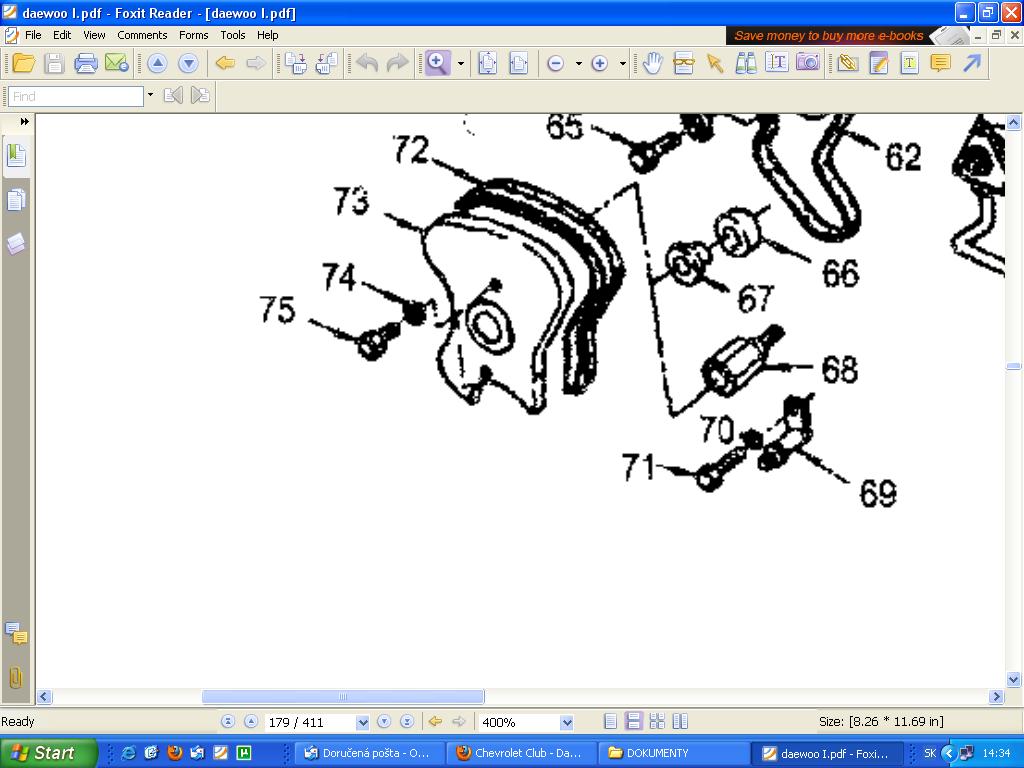Find next occurrence button
This screenshot has height=768, width=1024.
[200, 96]
